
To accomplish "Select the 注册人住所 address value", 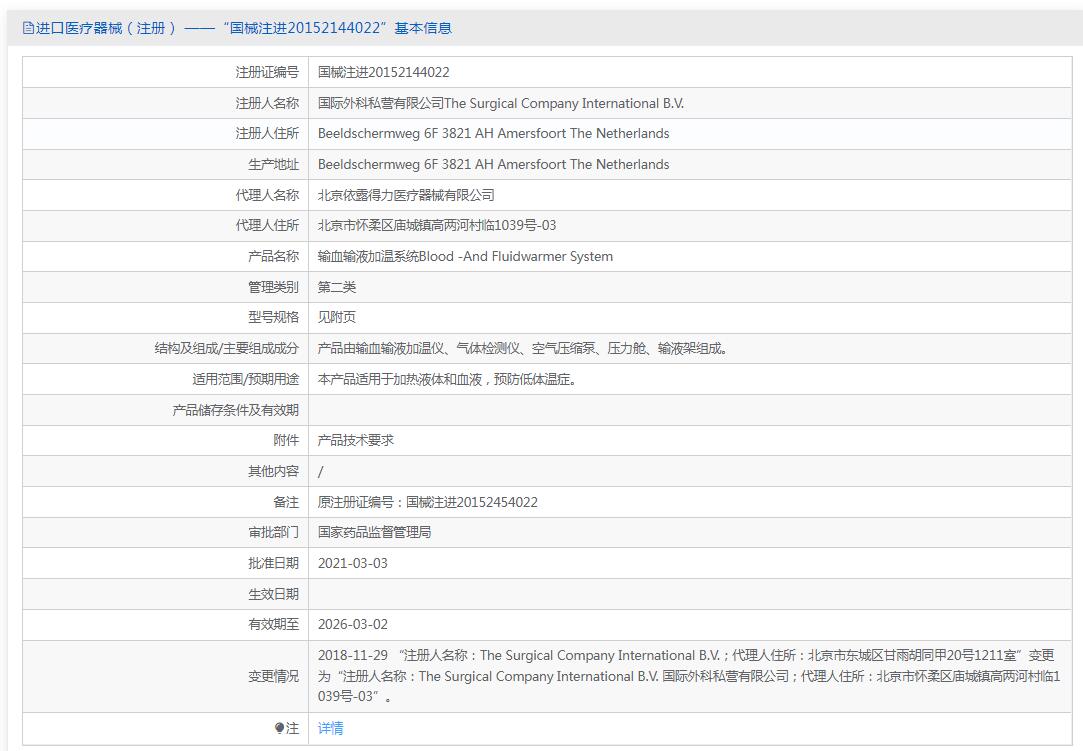I will (x=493, y=133).
